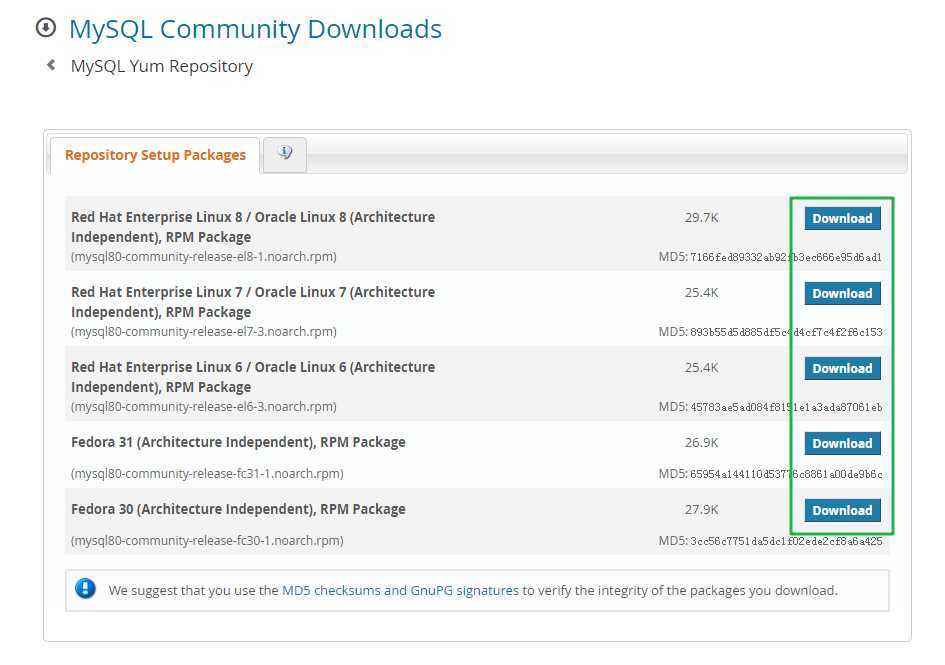Click the MD5 checksum starting with 45783ae5ad08
Image resolution: width=945 pixels, height=665 pixels.
786,407
